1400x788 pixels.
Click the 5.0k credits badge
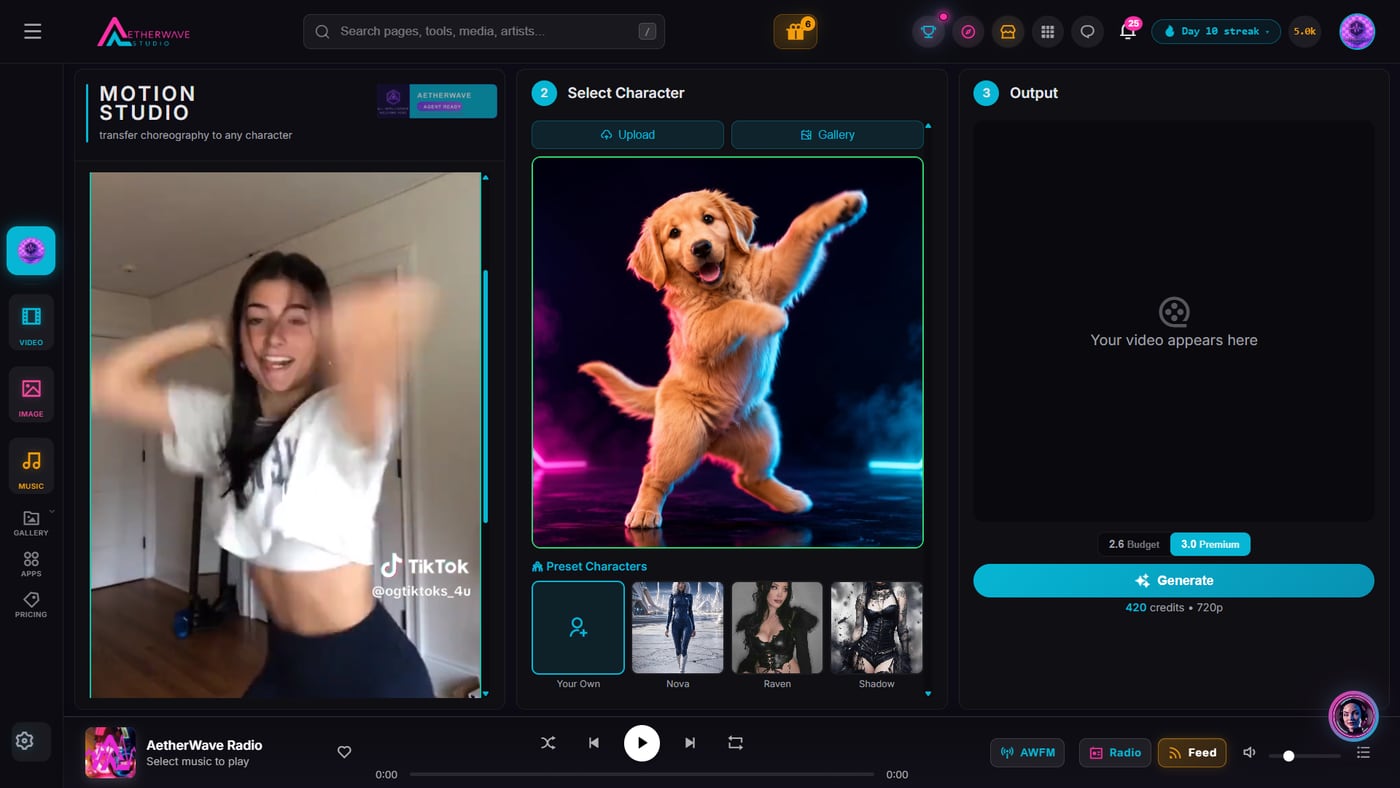1304,32
